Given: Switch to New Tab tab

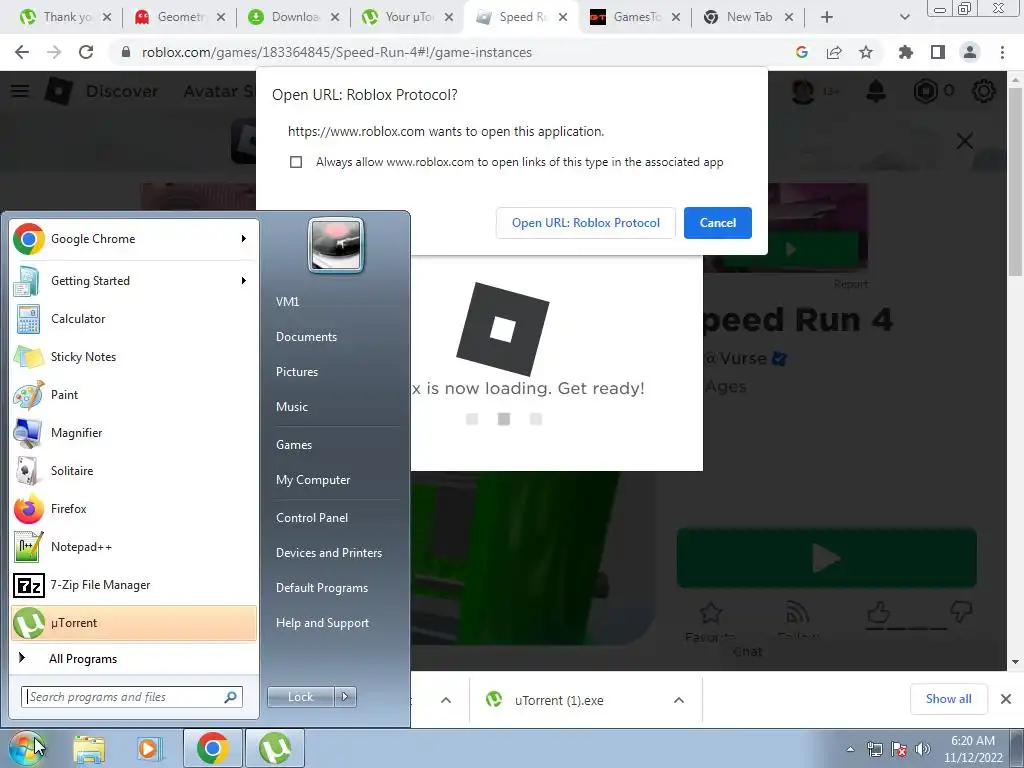Looking at the screenshot, I should [748, 17].
